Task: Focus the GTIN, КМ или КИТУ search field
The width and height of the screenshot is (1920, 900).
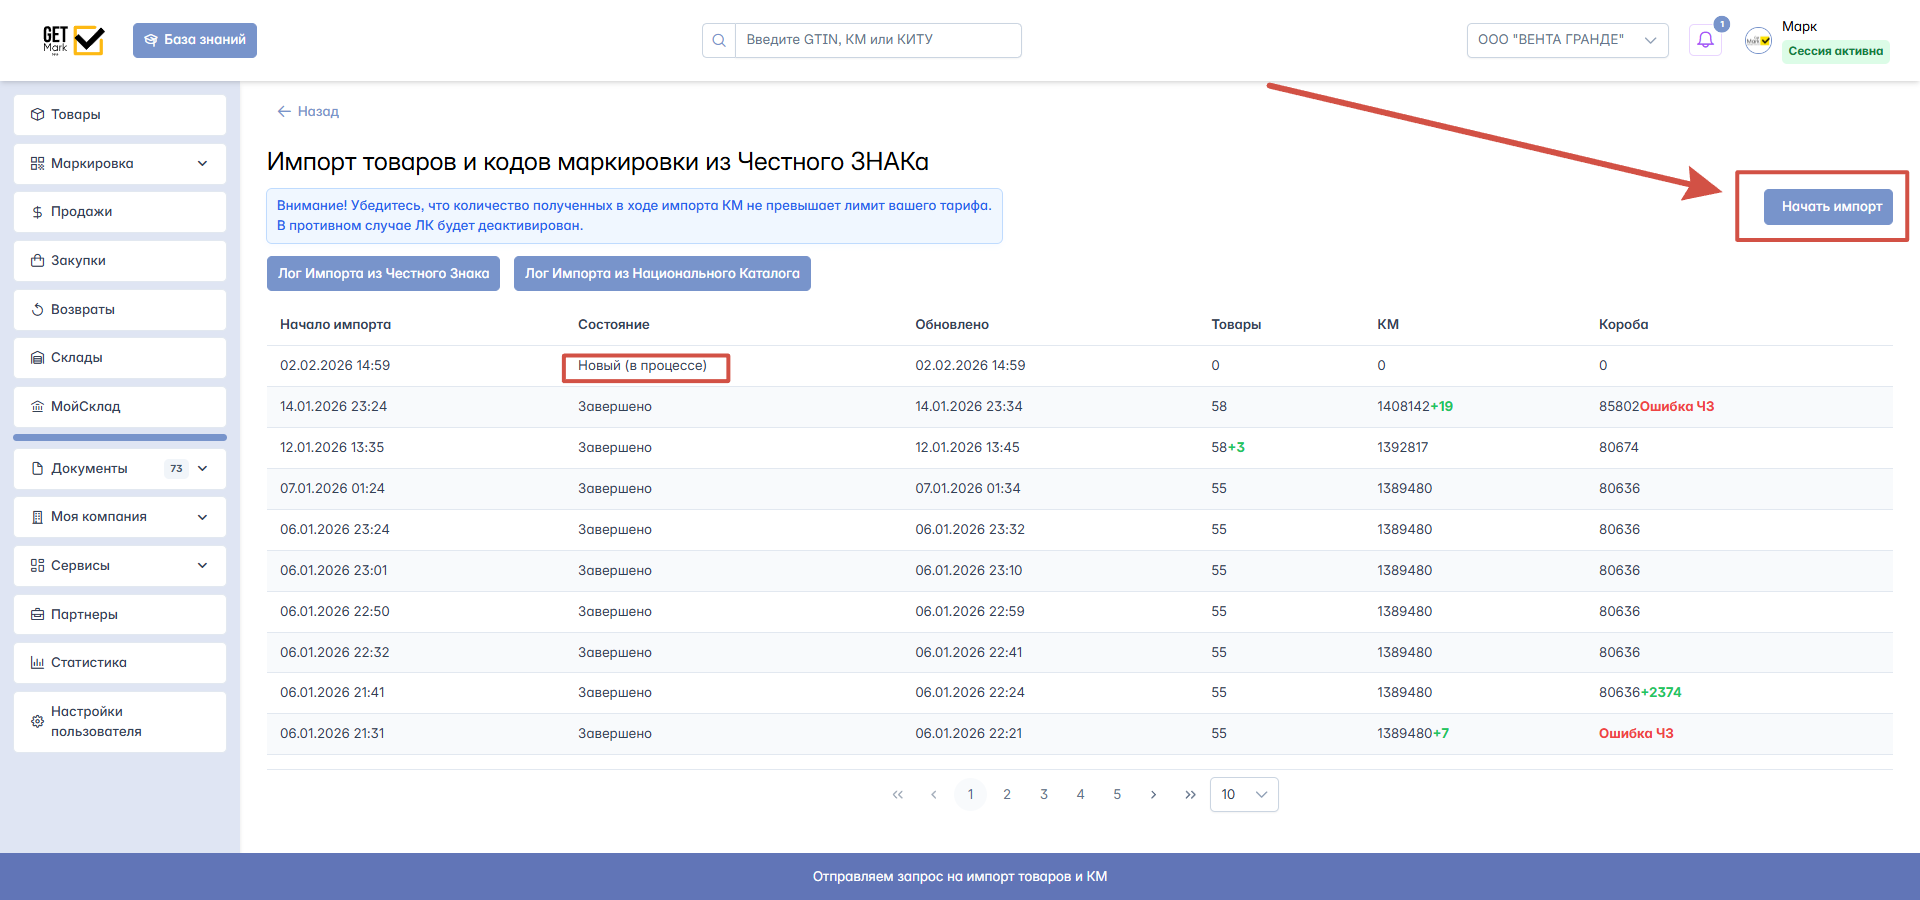Action: [878, 40]
